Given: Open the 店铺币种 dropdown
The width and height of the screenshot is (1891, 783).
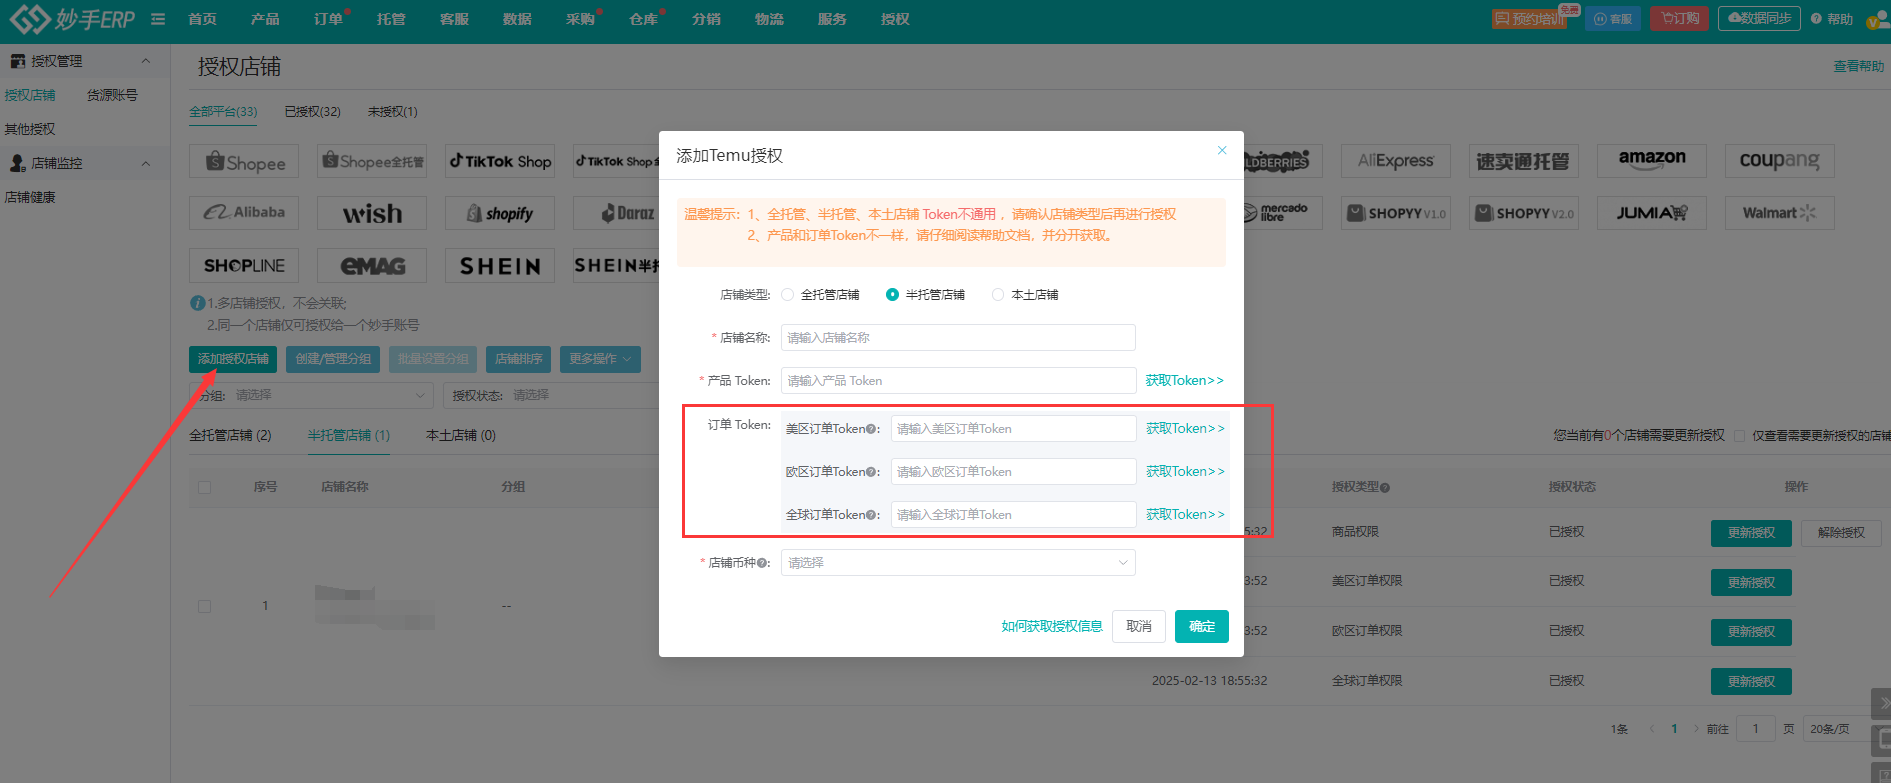Looking at the screenshot, I should (x=958, y=563).
